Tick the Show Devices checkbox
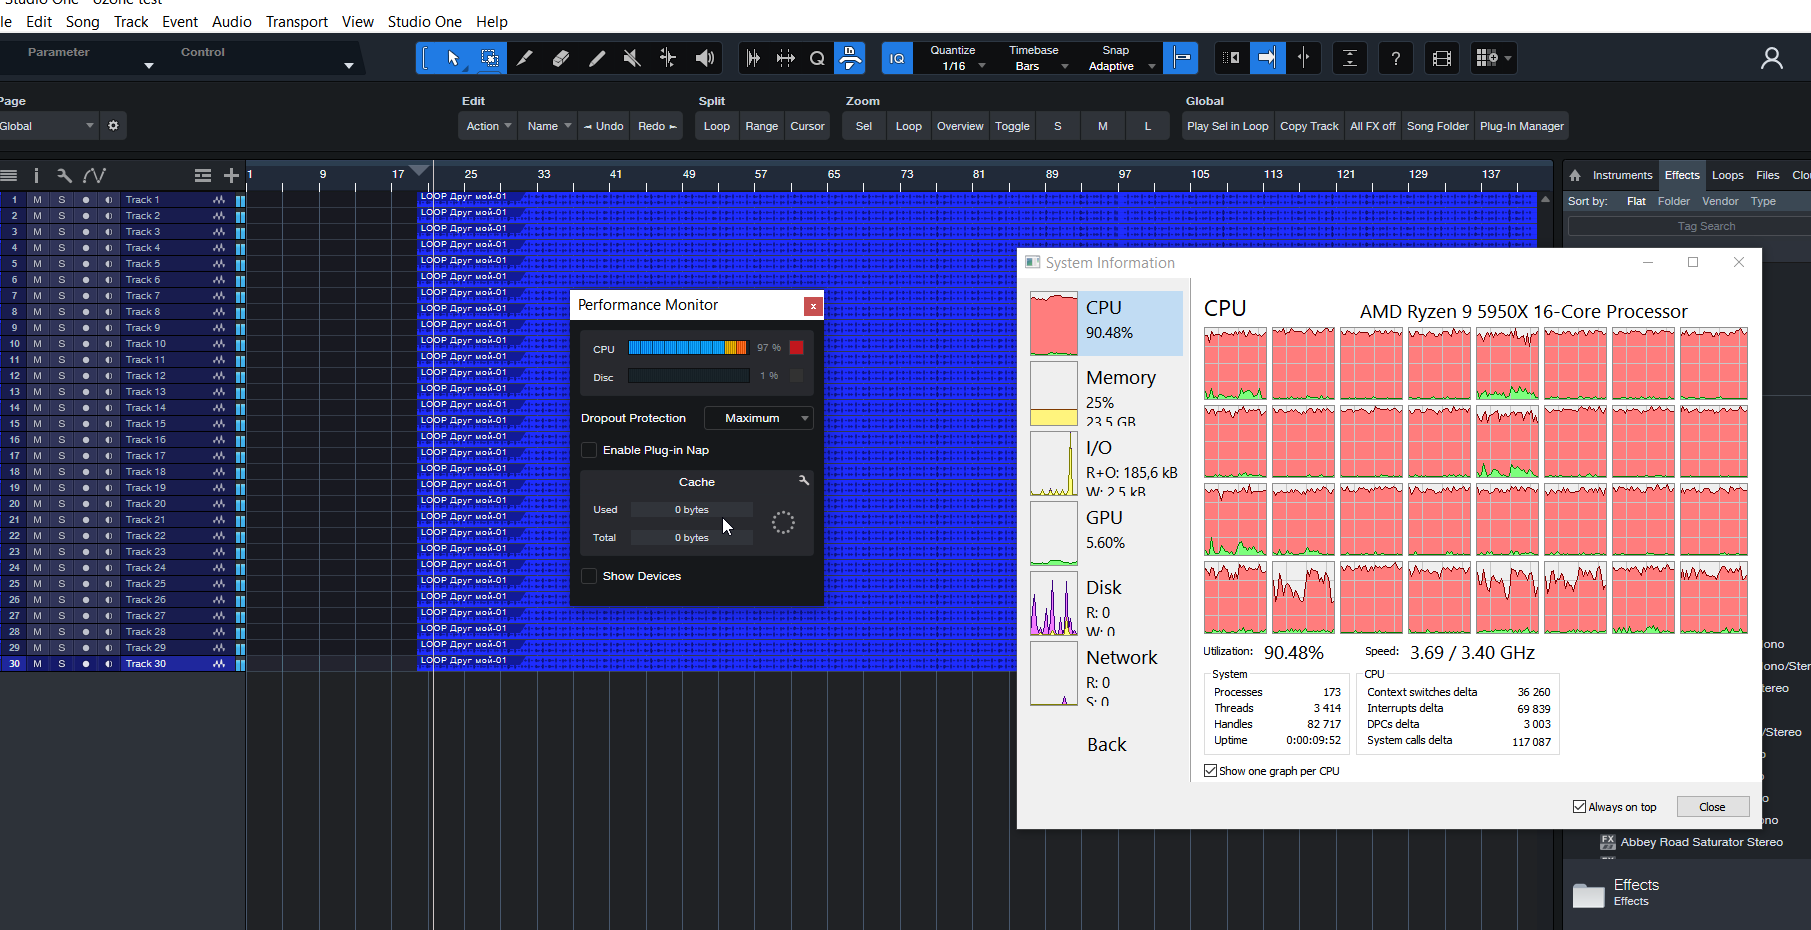 click(x=589, y=576)
